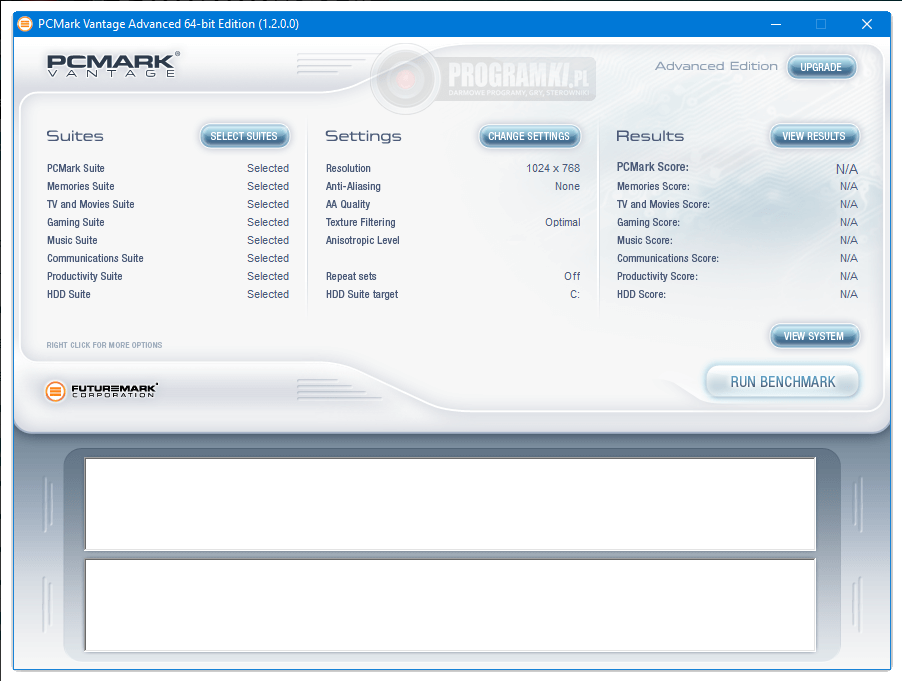Click the PCMark Score label
The width and height of the screenshot is (902, 681).
[652, 167]
